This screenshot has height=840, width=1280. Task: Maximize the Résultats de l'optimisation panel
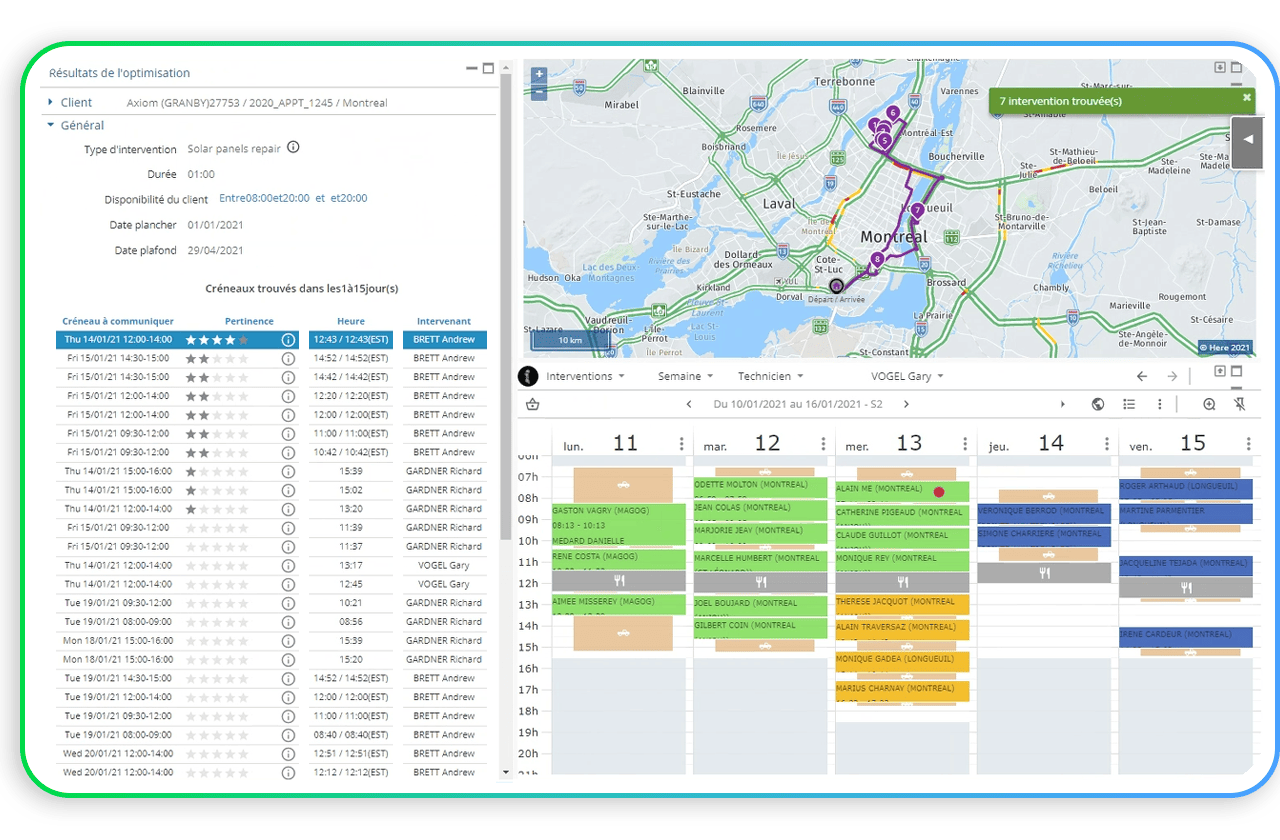point(488,69)
